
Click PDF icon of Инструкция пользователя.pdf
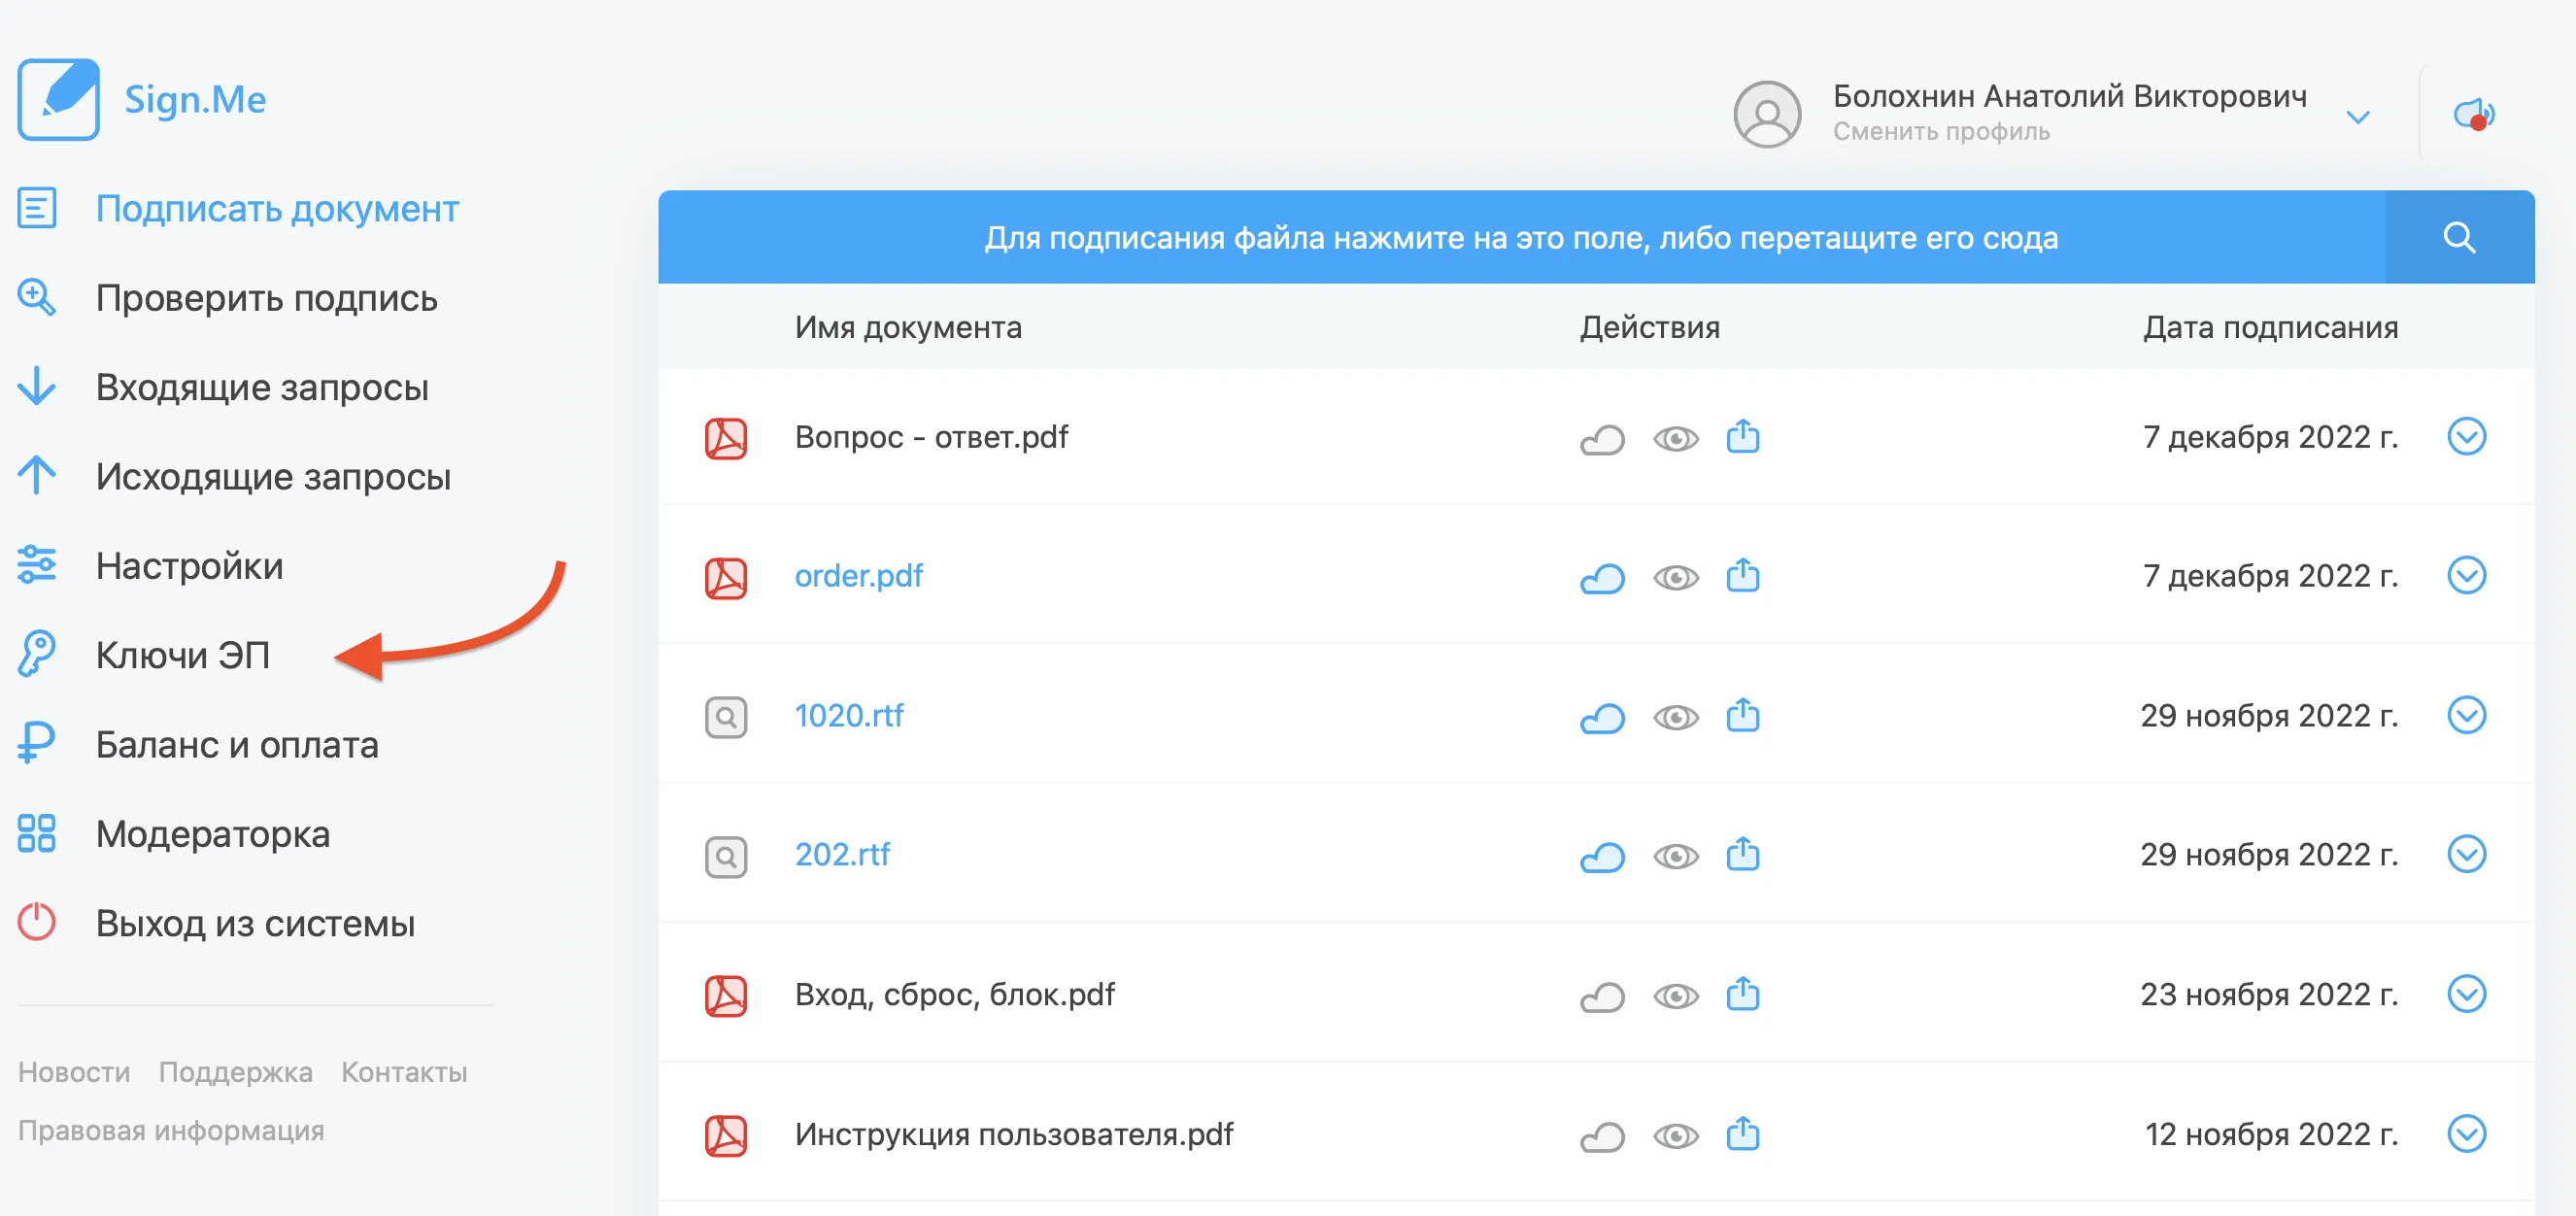coord(726,1136)
